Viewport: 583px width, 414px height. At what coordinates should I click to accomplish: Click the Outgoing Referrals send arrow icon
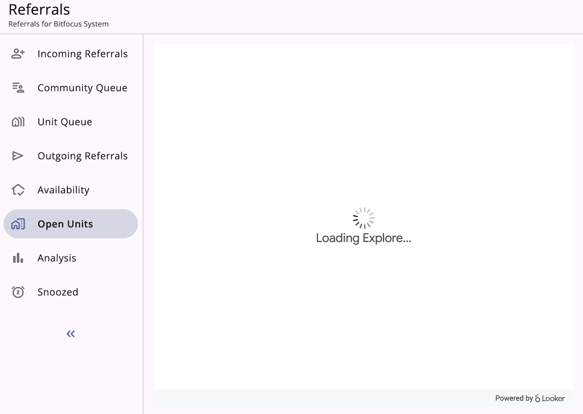pyautogui.click(x=18, y=156)
